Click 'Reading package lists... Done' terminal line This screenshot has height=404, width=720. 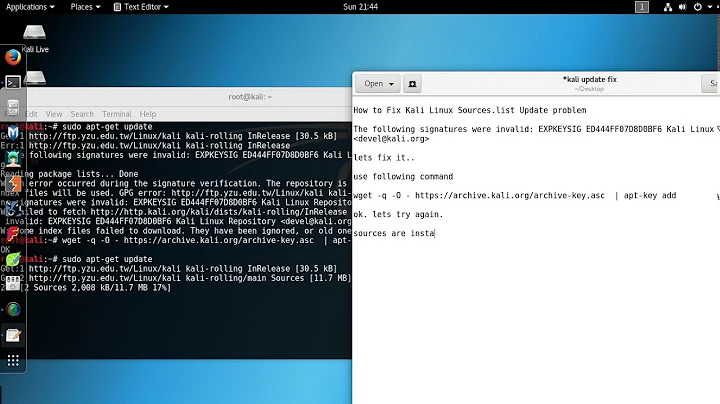69,174
